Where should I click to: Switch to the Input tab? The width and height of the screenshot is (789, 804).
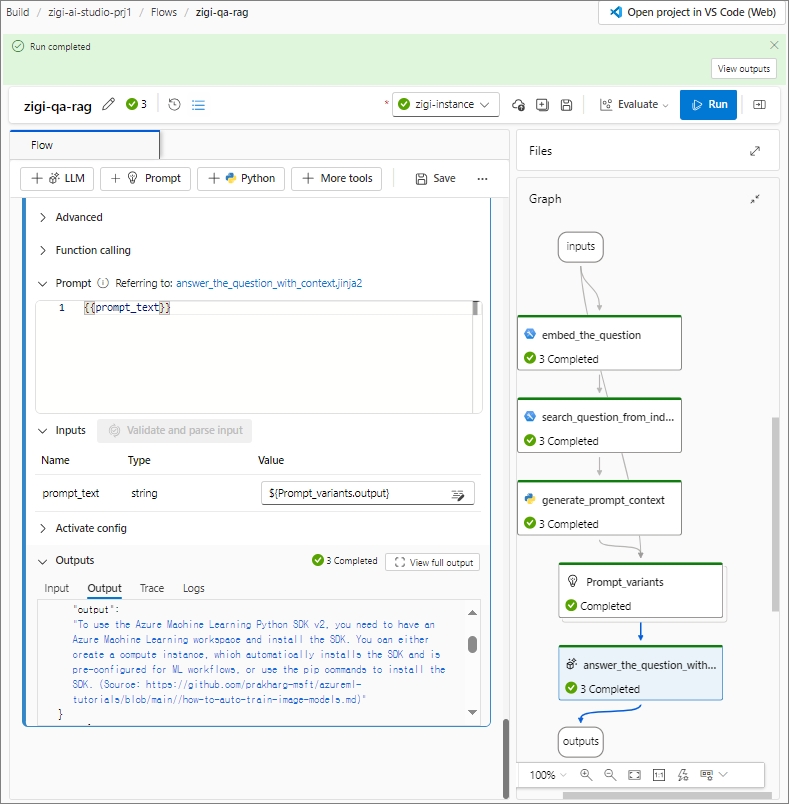coord(56,588)
